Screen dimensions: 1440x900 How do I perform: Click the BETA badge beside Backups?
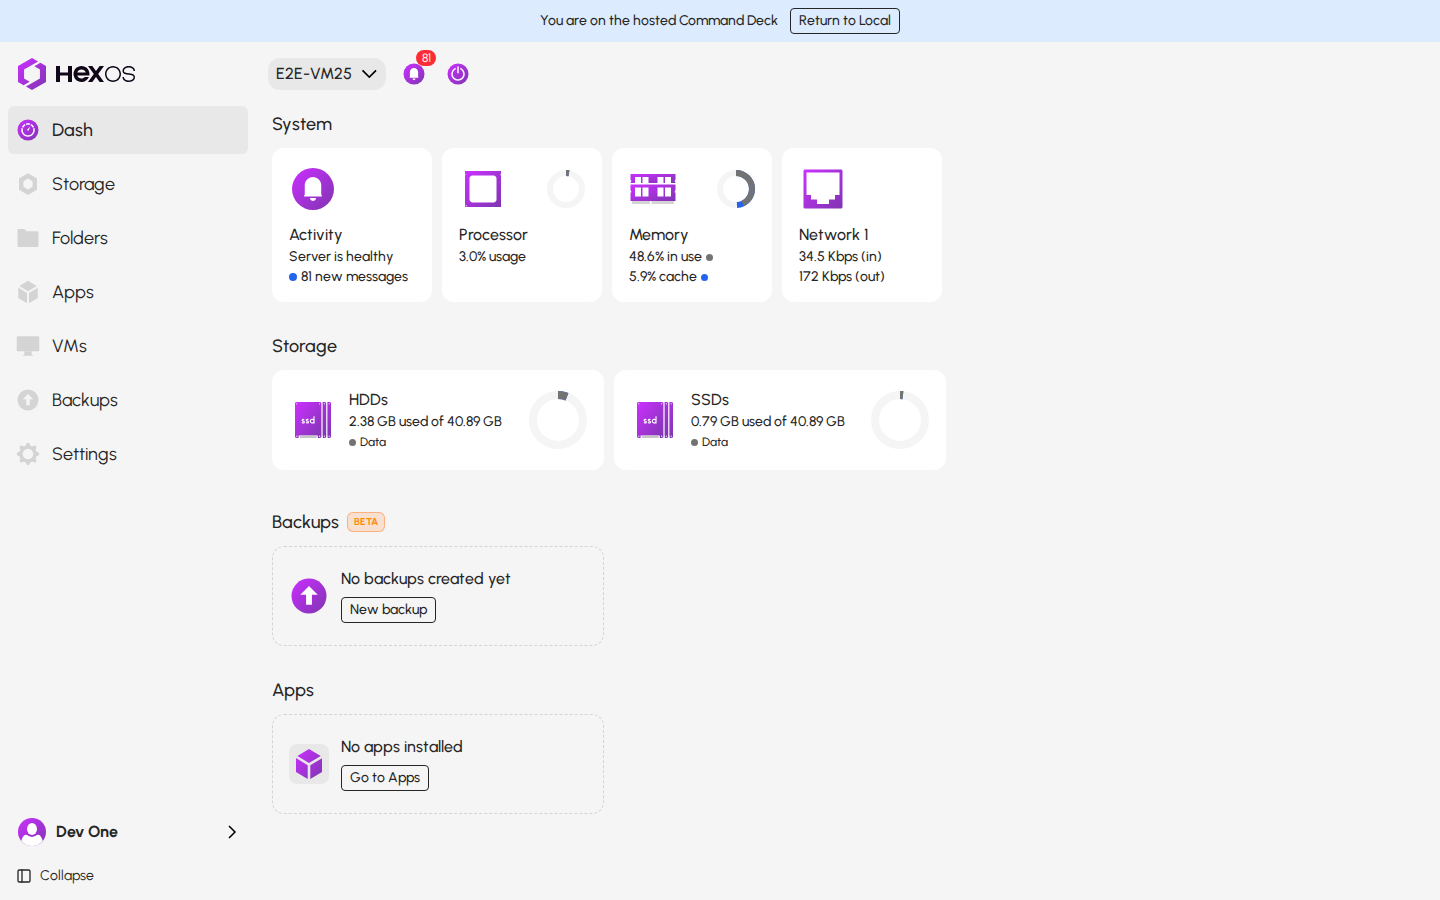pyautogui.click(x=366, y=522)
